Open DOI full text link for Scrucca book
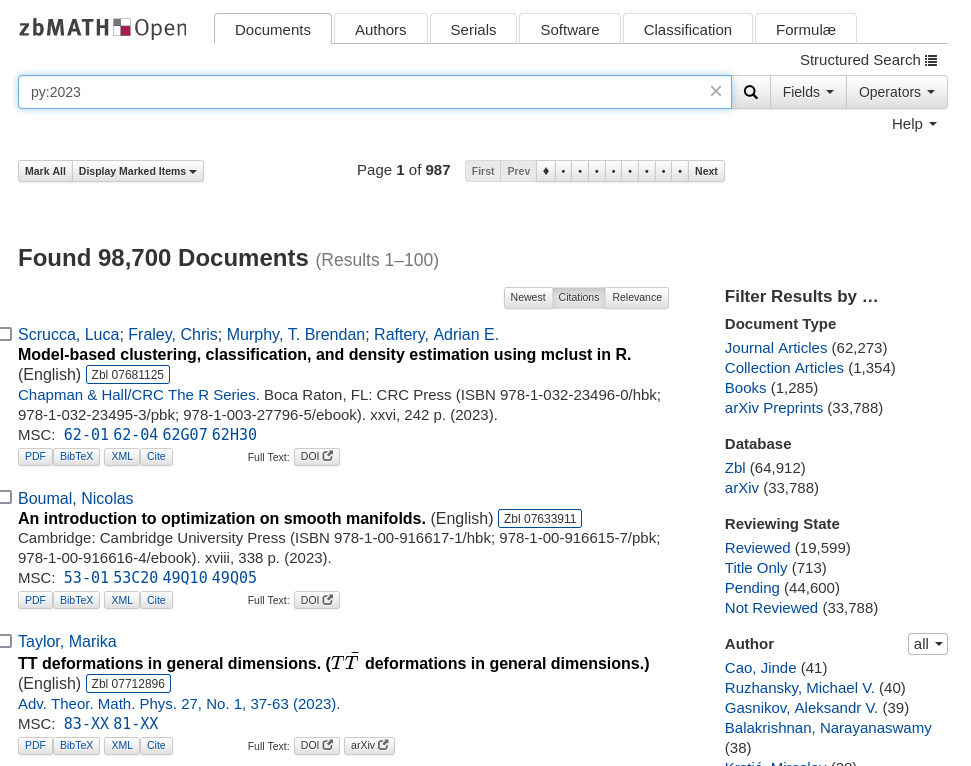Screen dimensions: 971x766 click(316, 457)
